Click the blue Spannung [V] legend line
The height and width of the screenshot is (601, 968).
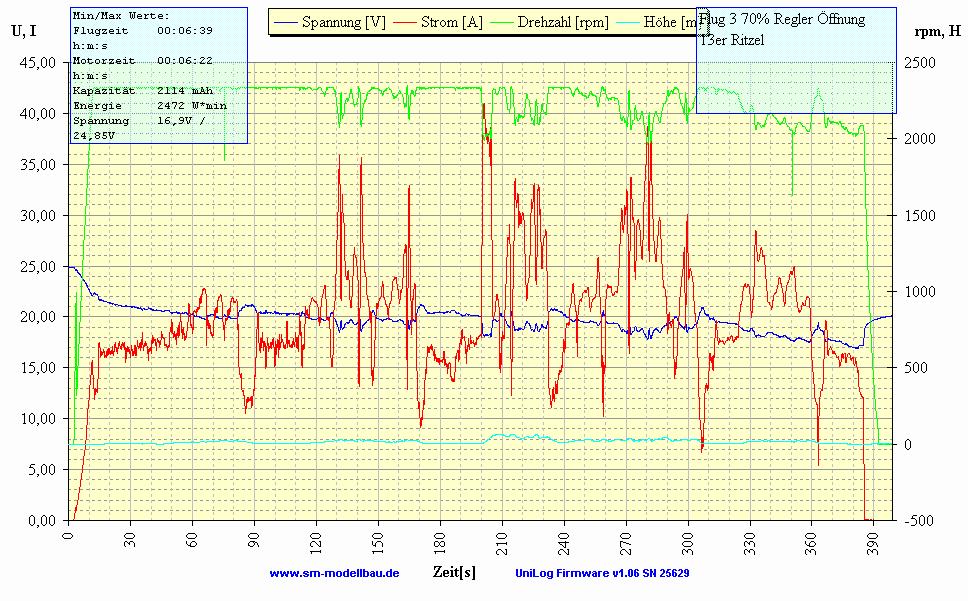[290, 22]
